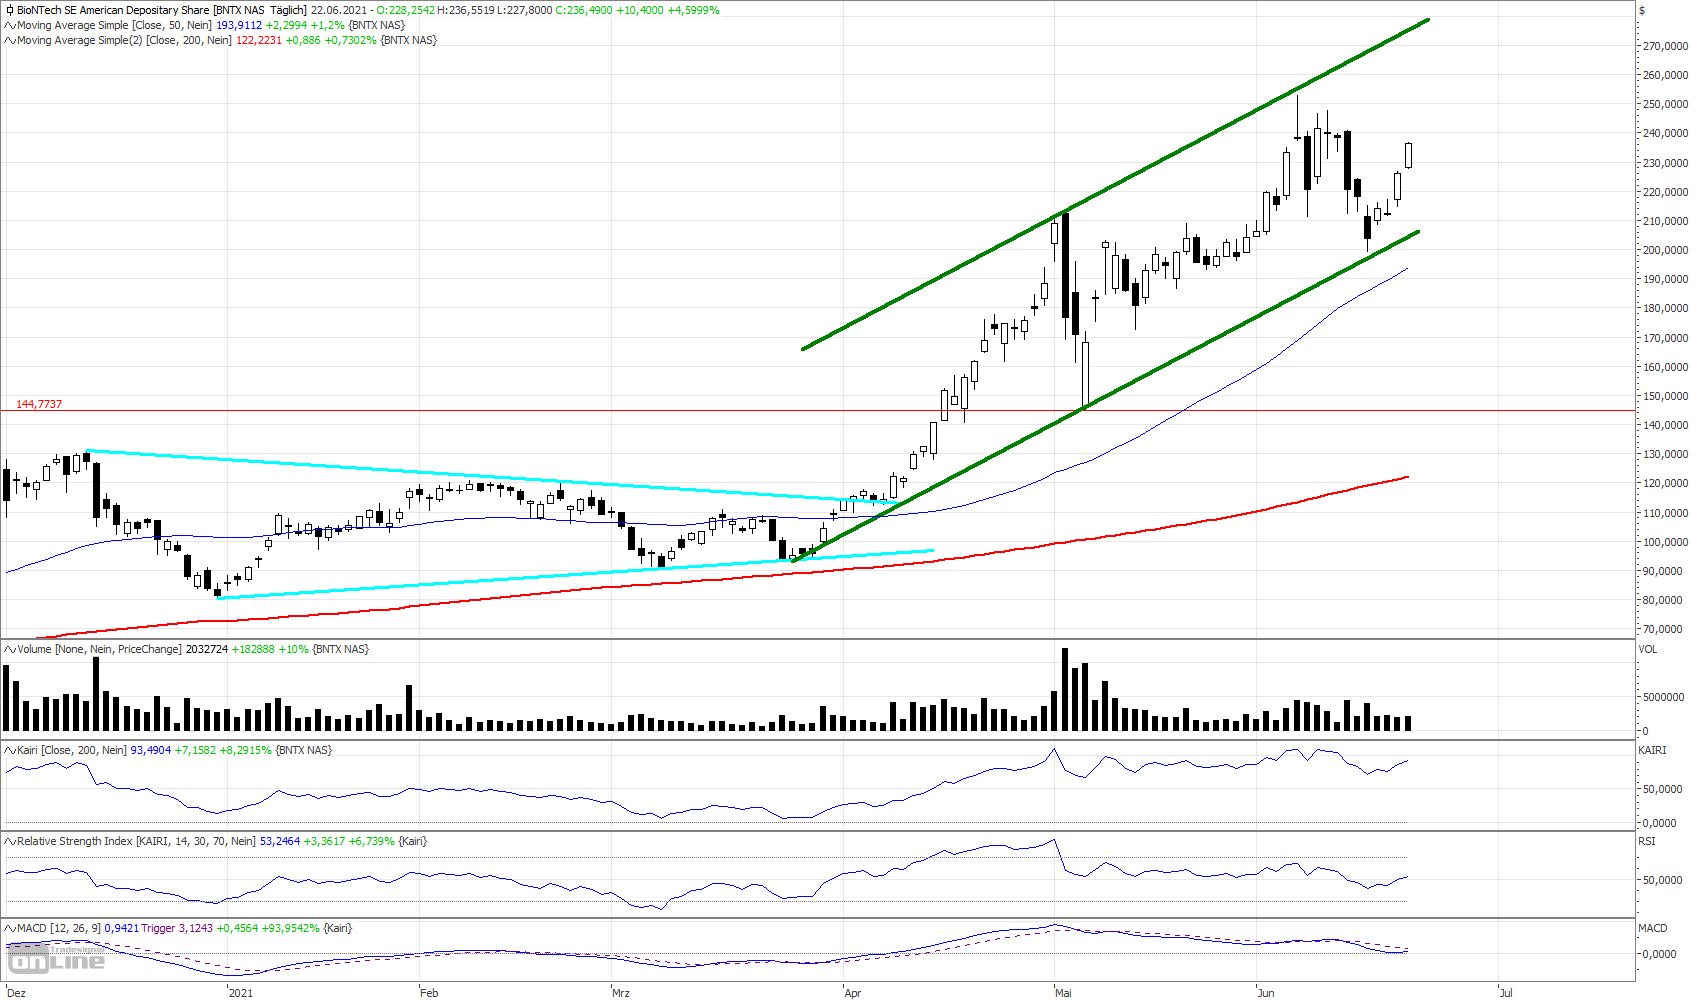
Task: Click the Apr label on time axis
Action: pyautogui.click(x=853, y=993)
